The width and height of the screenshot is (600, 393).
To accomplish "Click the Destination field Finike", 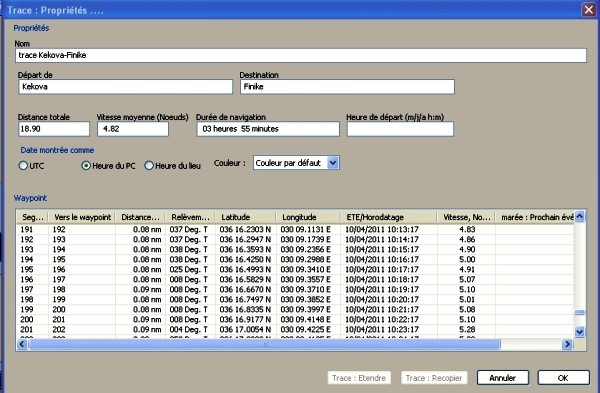I will (347, 86).
